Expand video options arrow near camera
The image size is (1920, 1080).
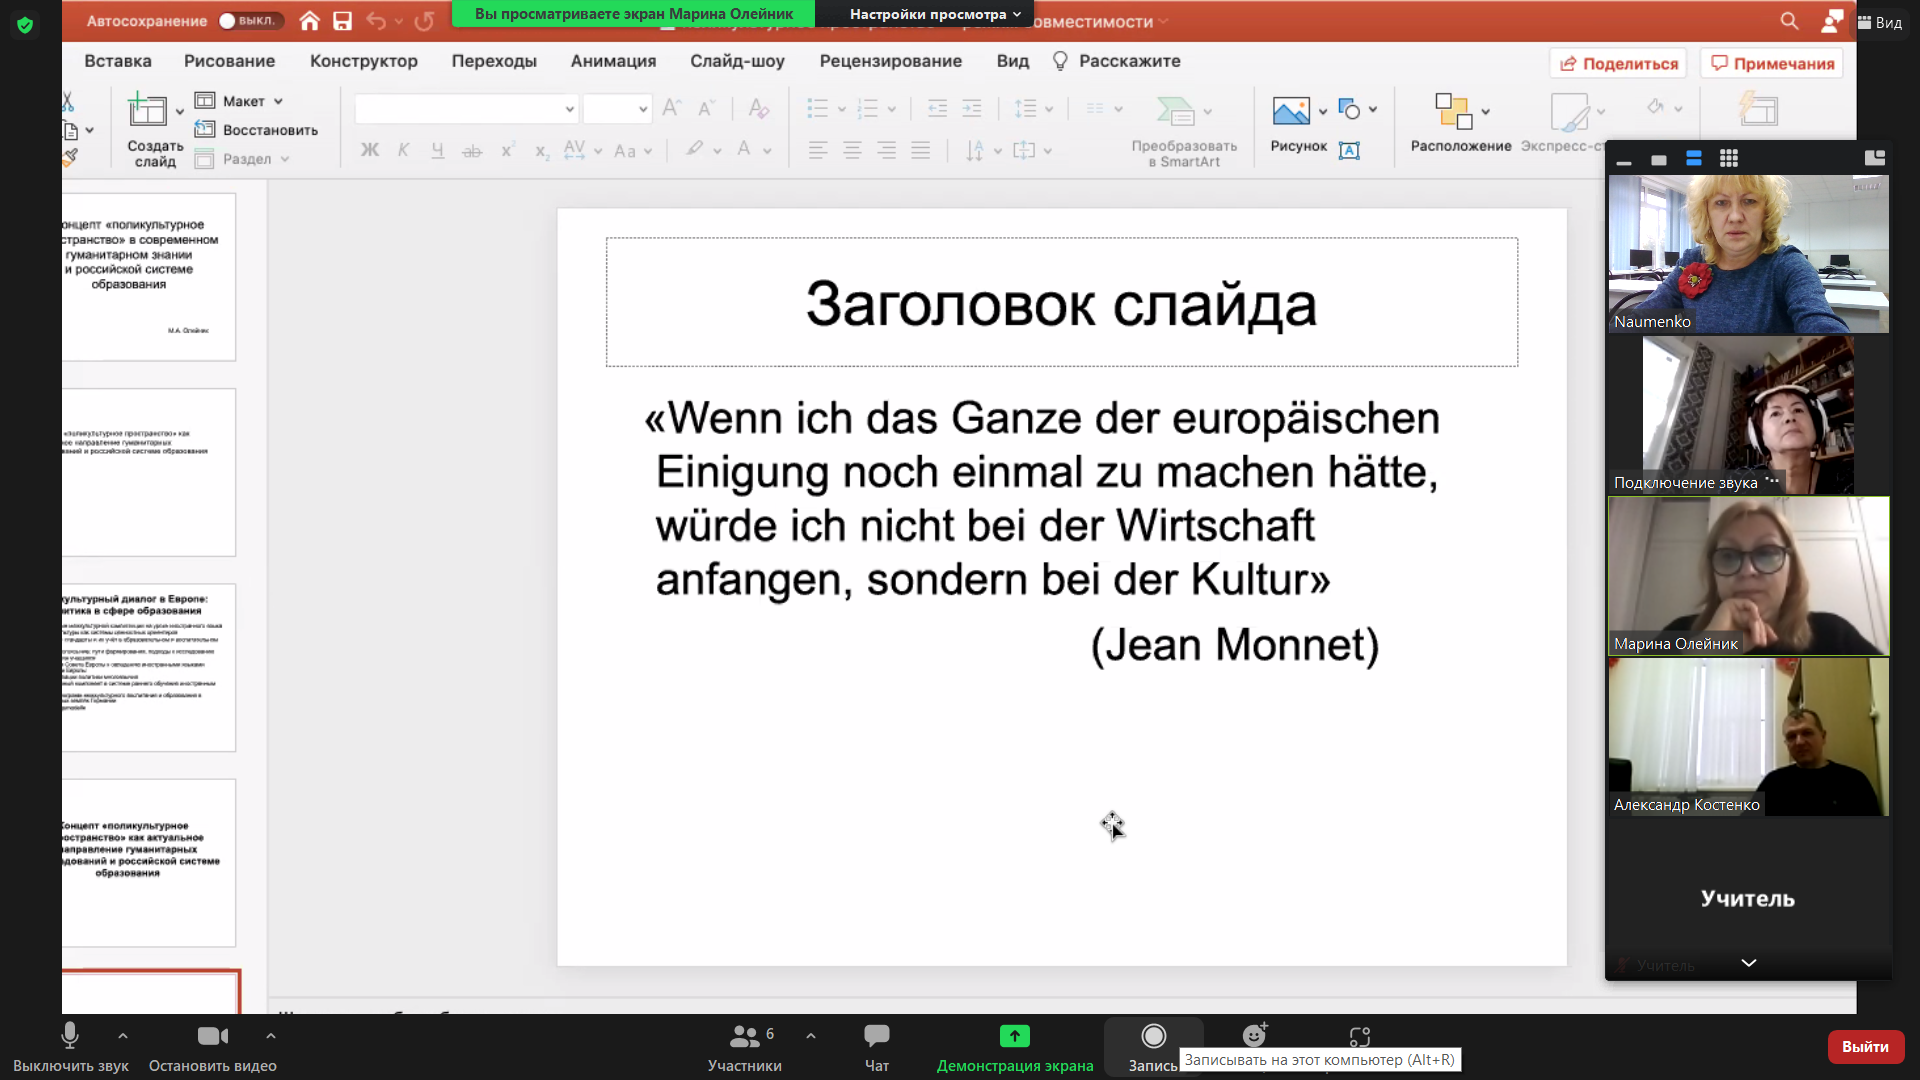pos(271,1036)
